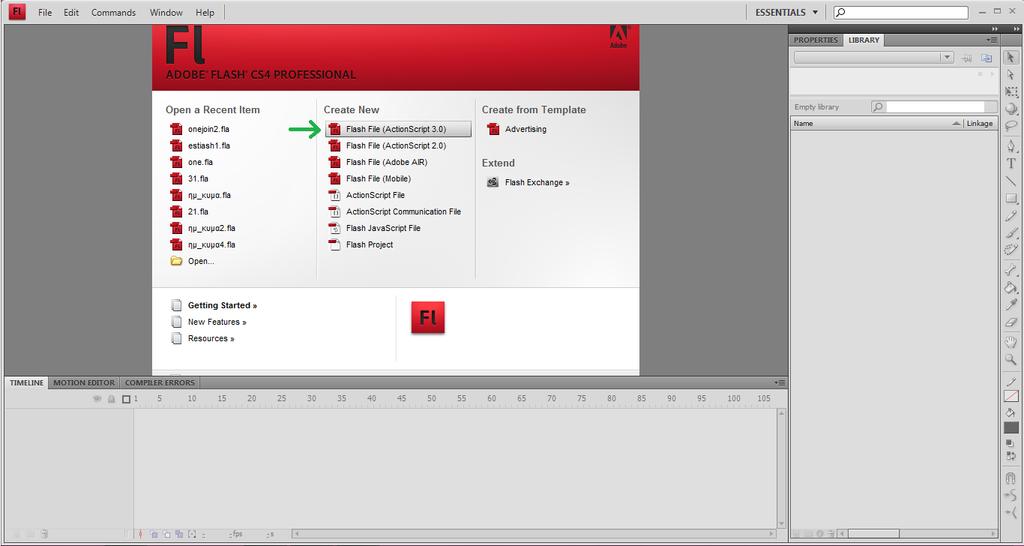Switch to the COMPILER ERRORS tab

[159, 383]
